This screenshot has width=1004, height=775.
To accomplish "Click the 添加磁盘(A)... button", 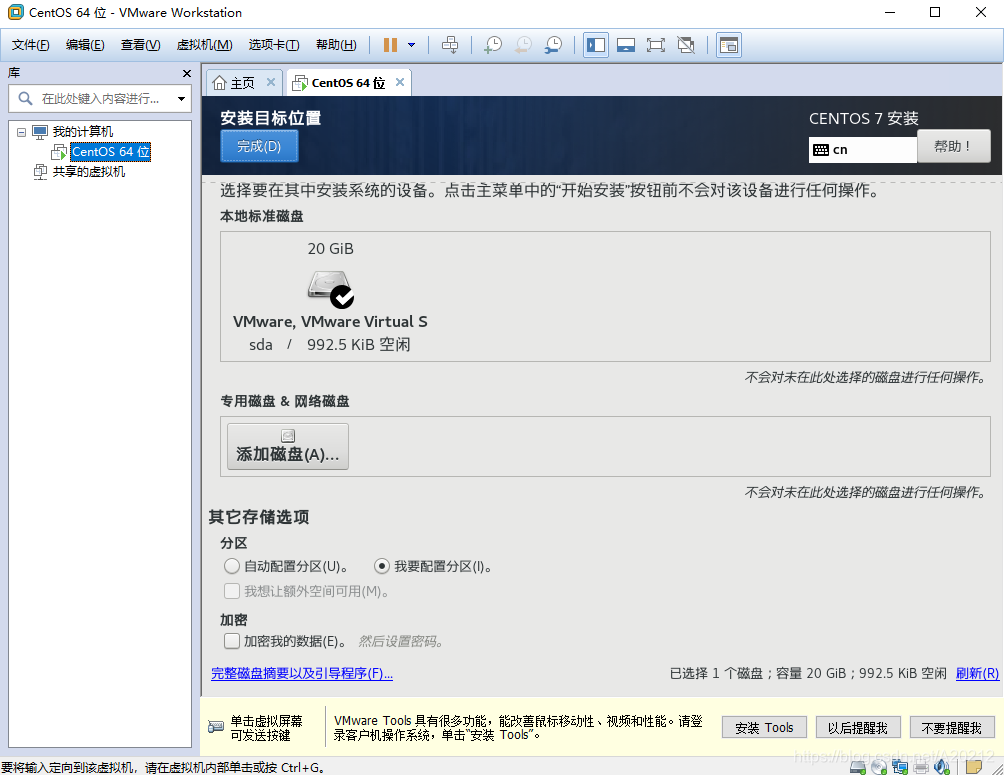I will [287, 446].
